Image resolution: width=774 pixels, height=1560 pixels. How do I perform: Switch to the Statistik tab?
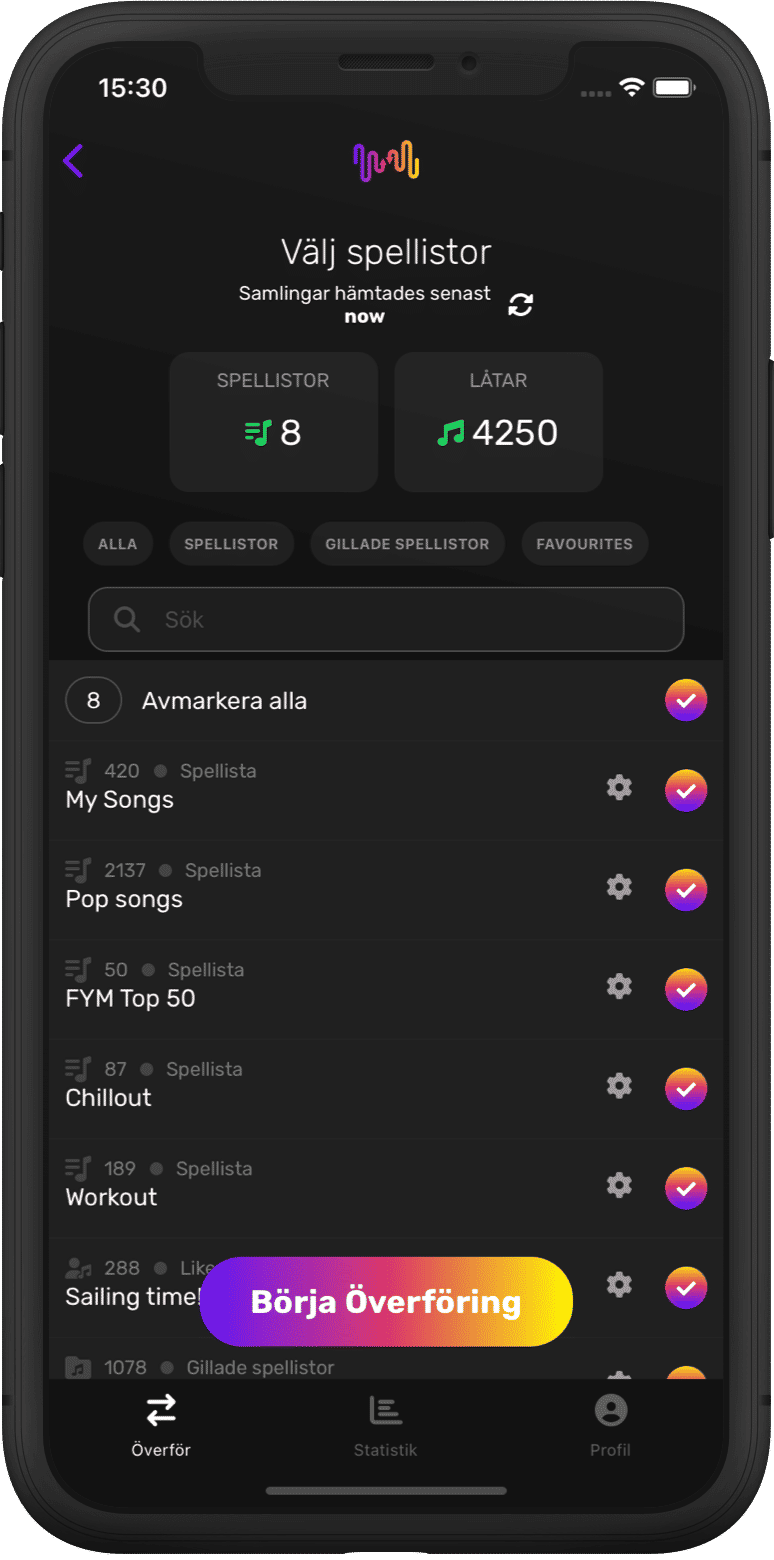pyautogui.click(x=385, y=1425)
